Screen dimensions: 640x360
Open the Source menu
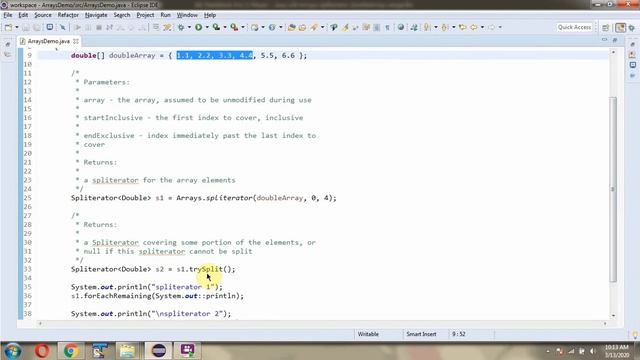point(43,15)
